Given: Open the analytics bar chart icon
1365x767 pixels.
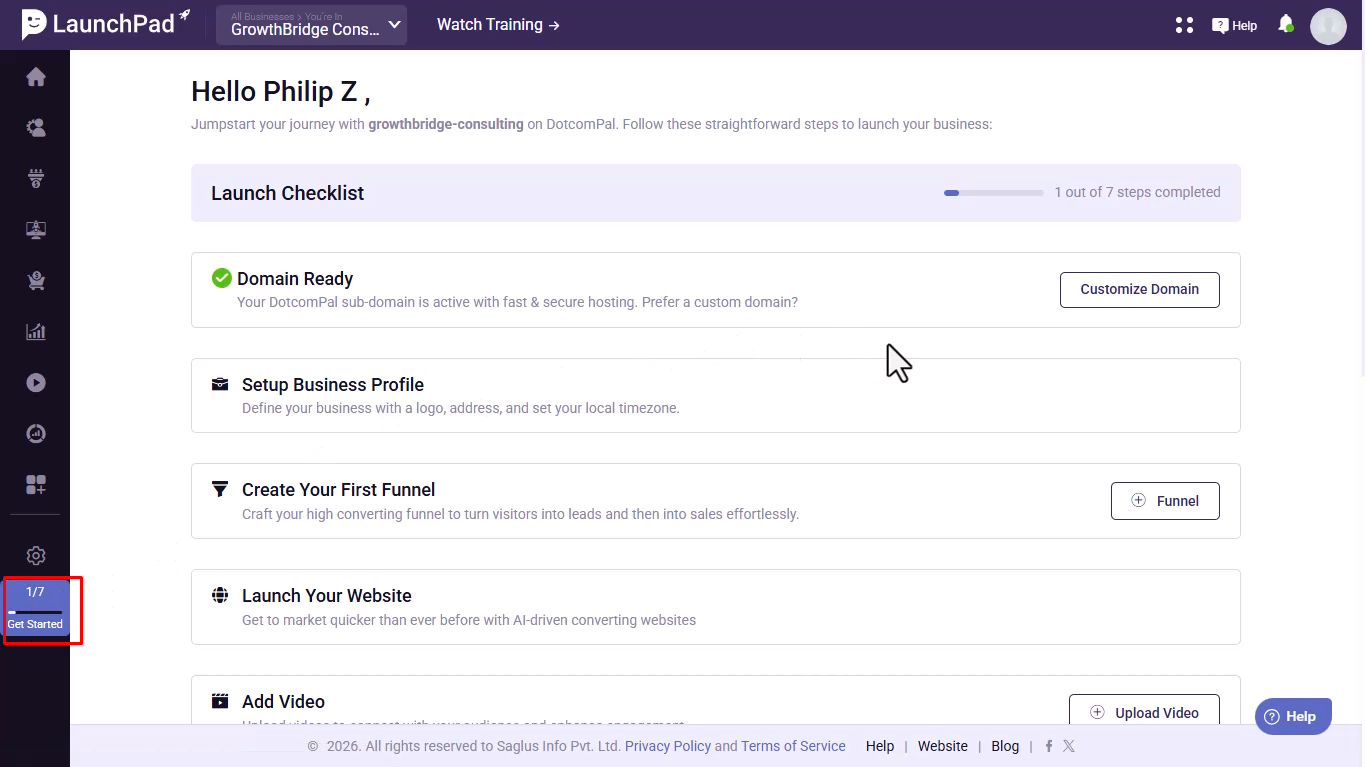Looking at the screenshot, I should tap(36, 332).
